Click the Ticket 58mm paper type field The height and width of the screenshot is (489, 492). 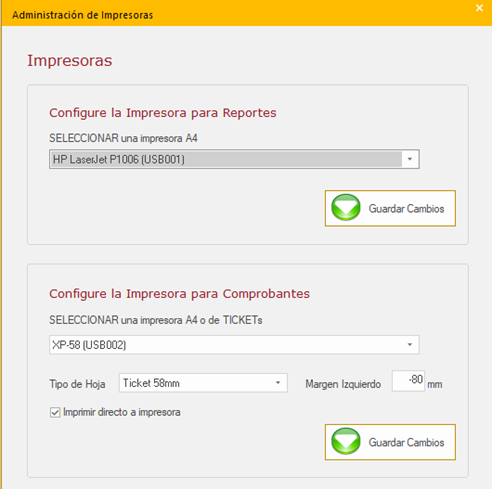click(203, 383)
